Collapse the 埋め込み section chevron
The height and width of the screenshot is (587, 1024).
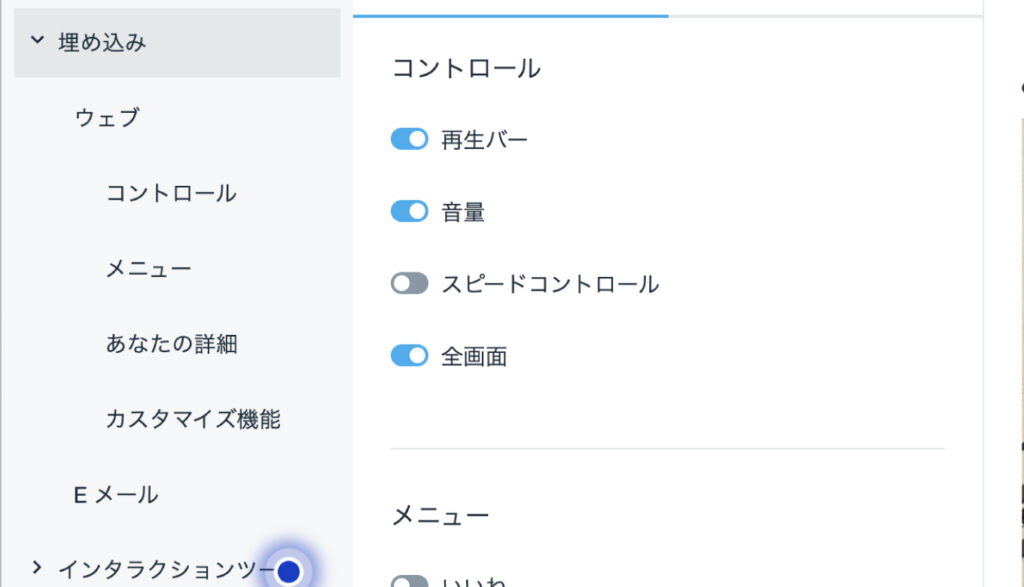(37, 40)
